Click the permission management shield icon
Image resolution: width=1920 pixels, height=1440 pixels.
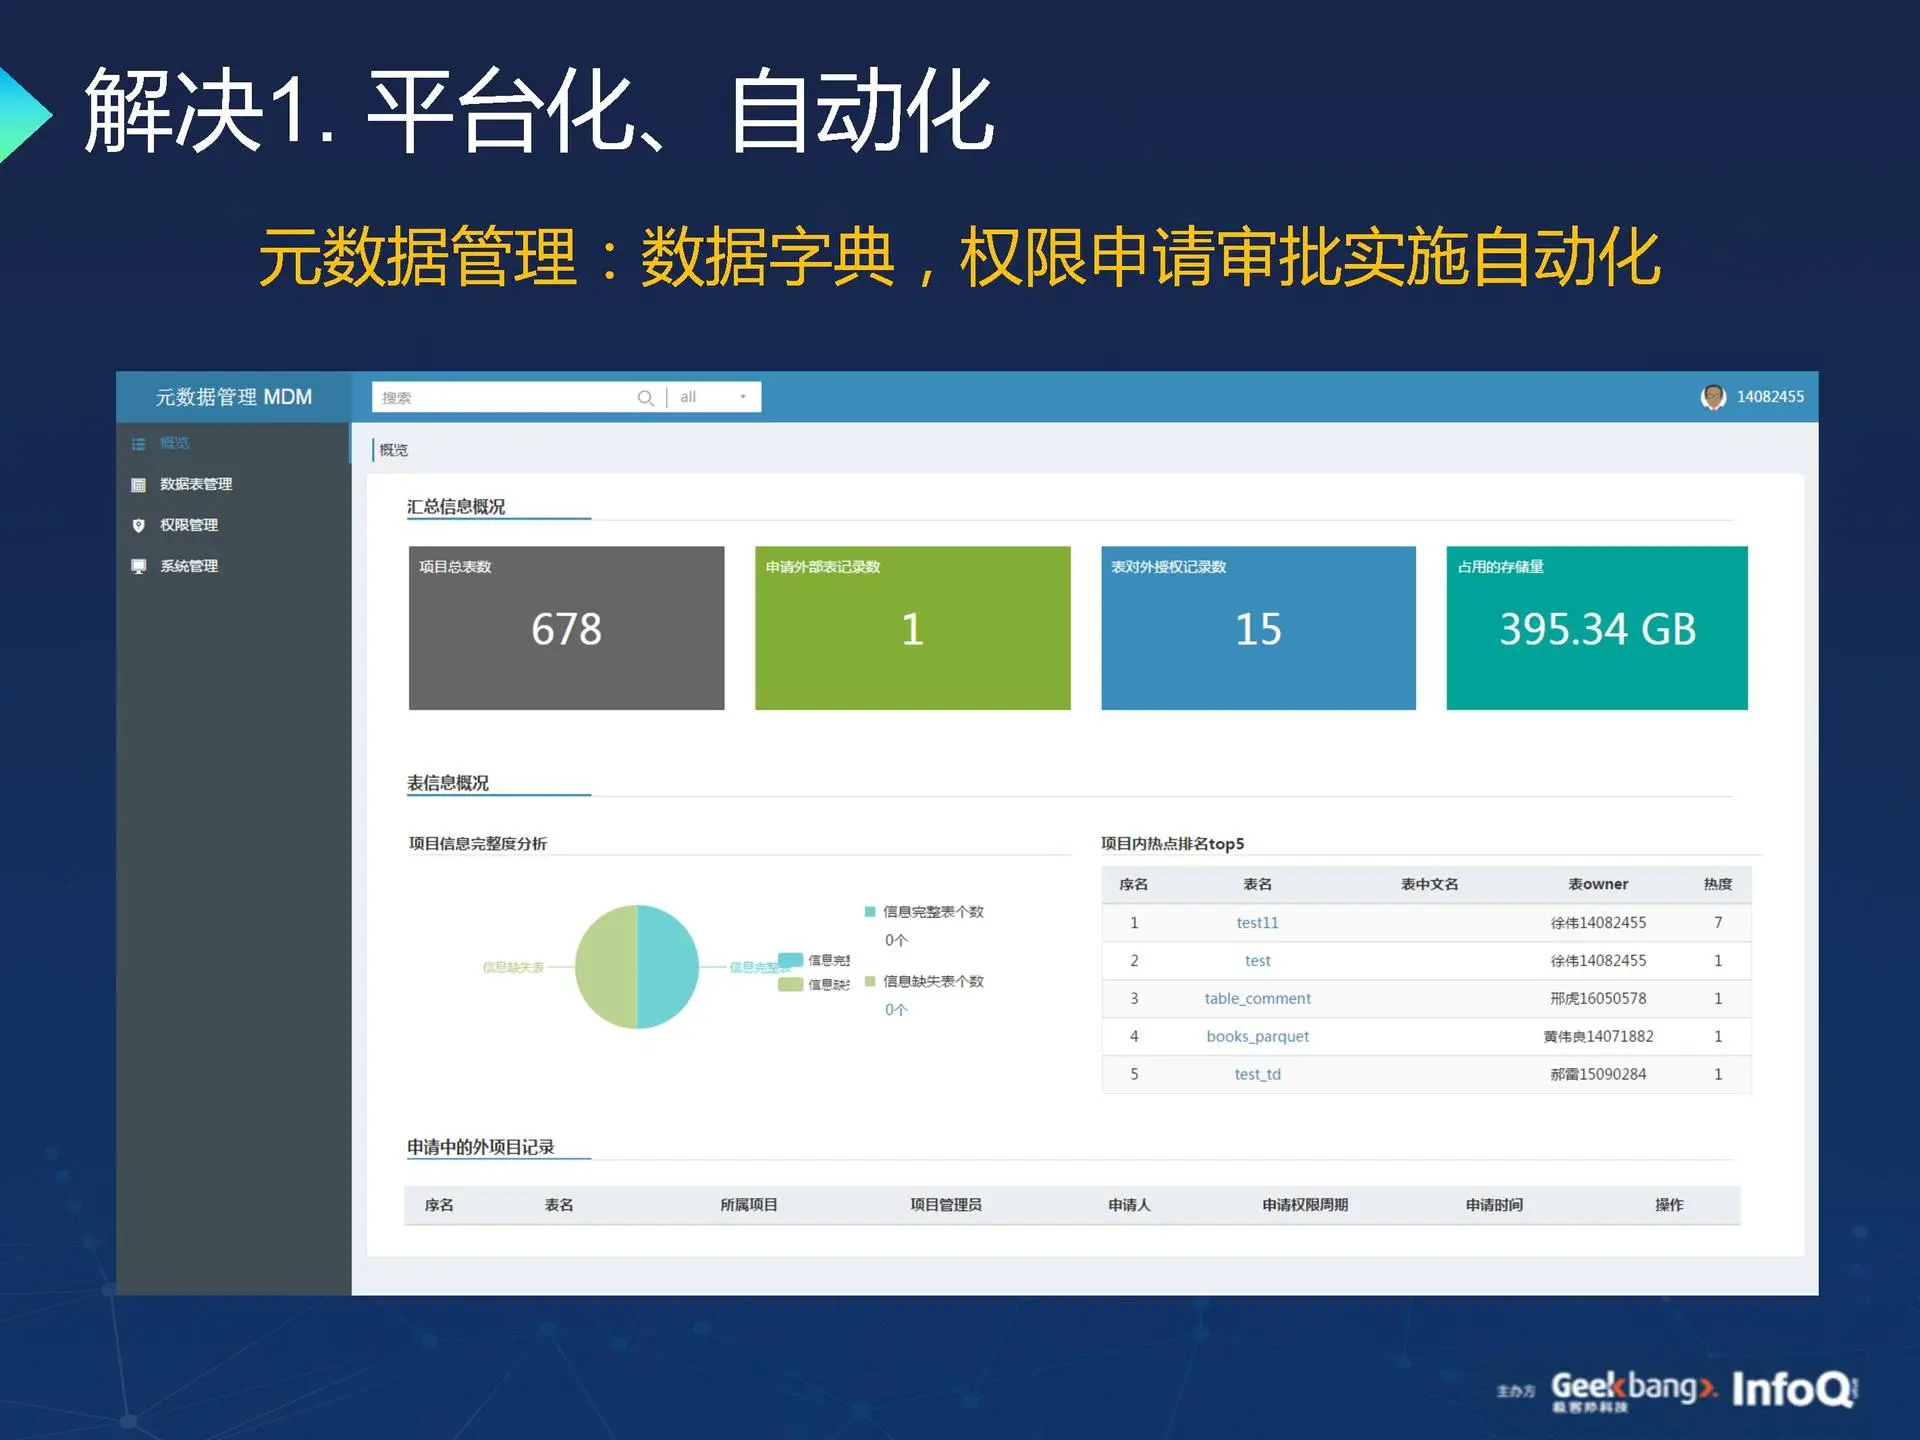tap(139, 526)
